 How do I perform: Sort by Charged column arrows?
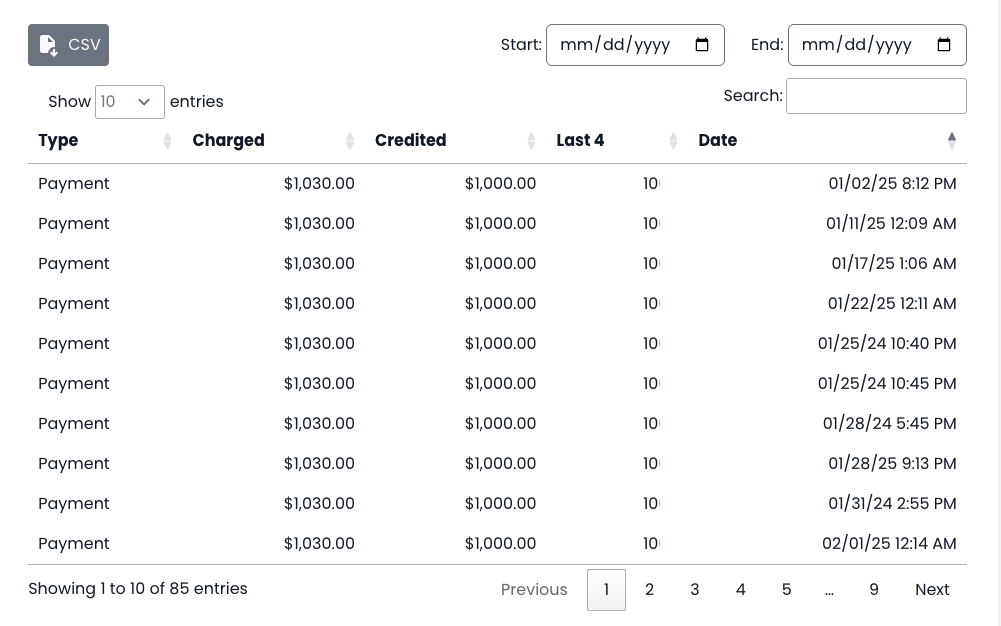[x=350, y=141]
